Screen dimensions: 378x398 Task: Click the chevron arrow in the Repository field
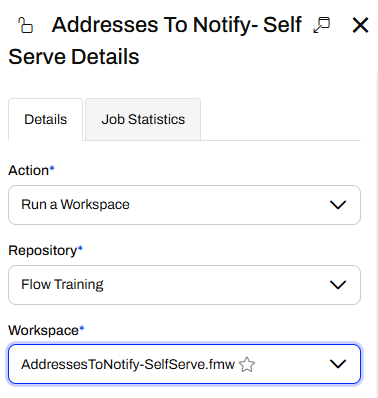click(x=338, y=285)
